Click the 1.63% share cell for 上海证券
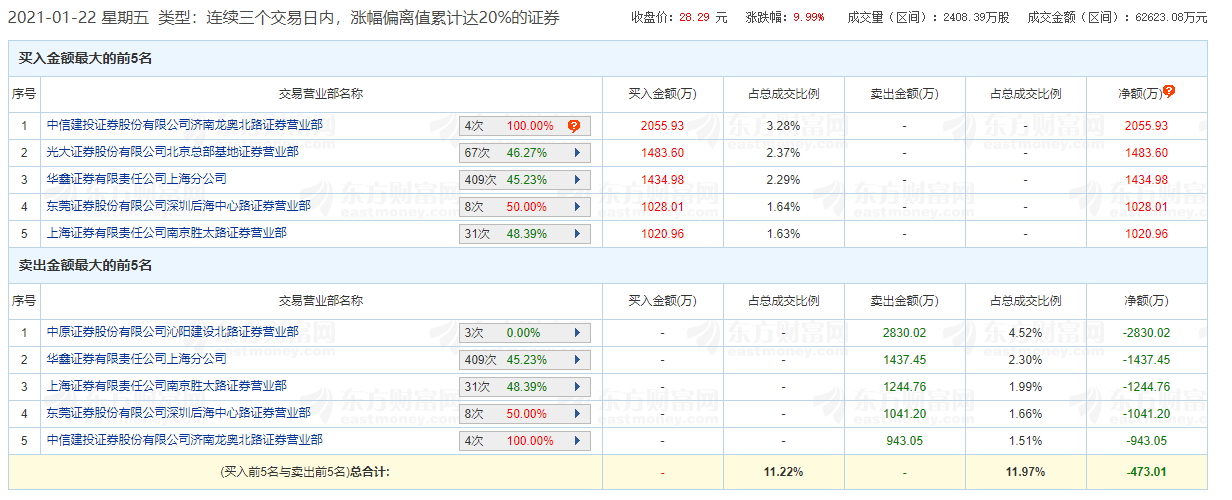 783,234
